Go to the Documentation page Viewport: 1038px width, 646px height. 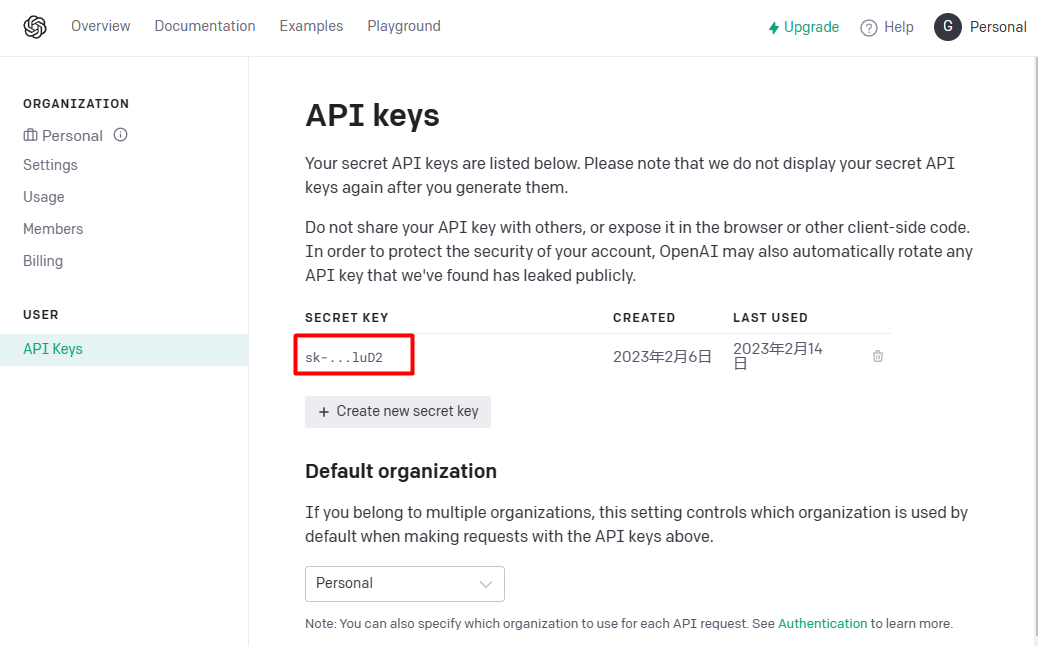pos(205,26)
